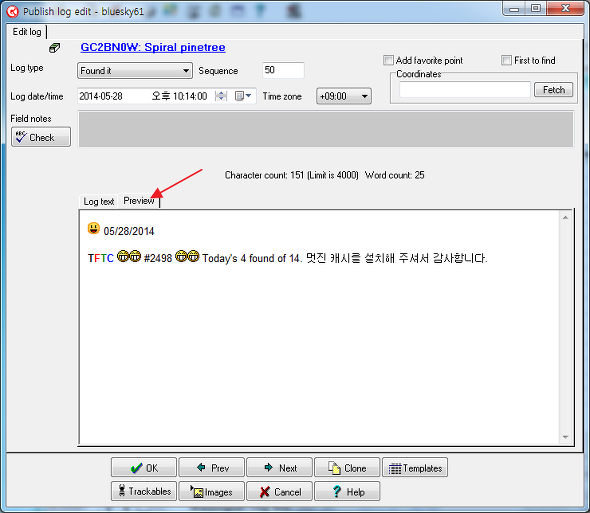Image resolution: width=590 pixels, height=513 pixels.
Task: Open the calendar picker dropdown
Action: coord(243,96)
